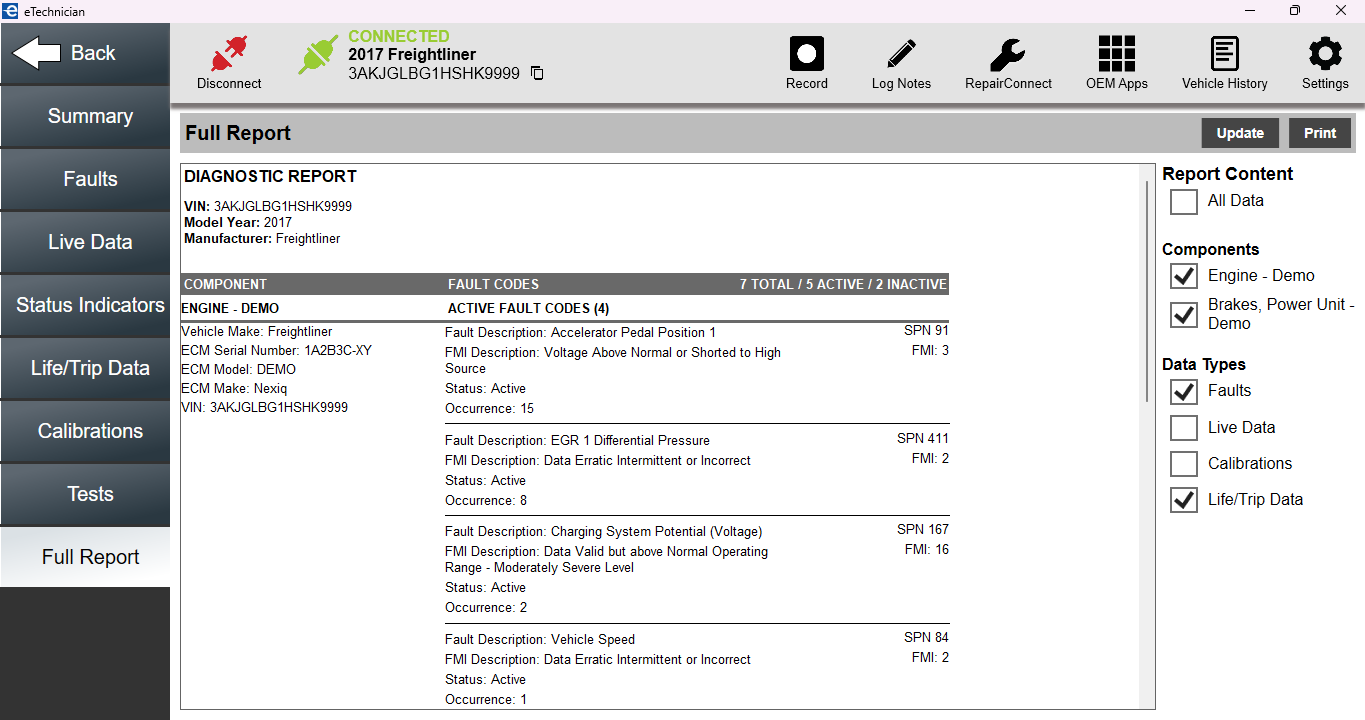
Task: Click Manufacturer: Freightliner line
Action: coord(262,239)
